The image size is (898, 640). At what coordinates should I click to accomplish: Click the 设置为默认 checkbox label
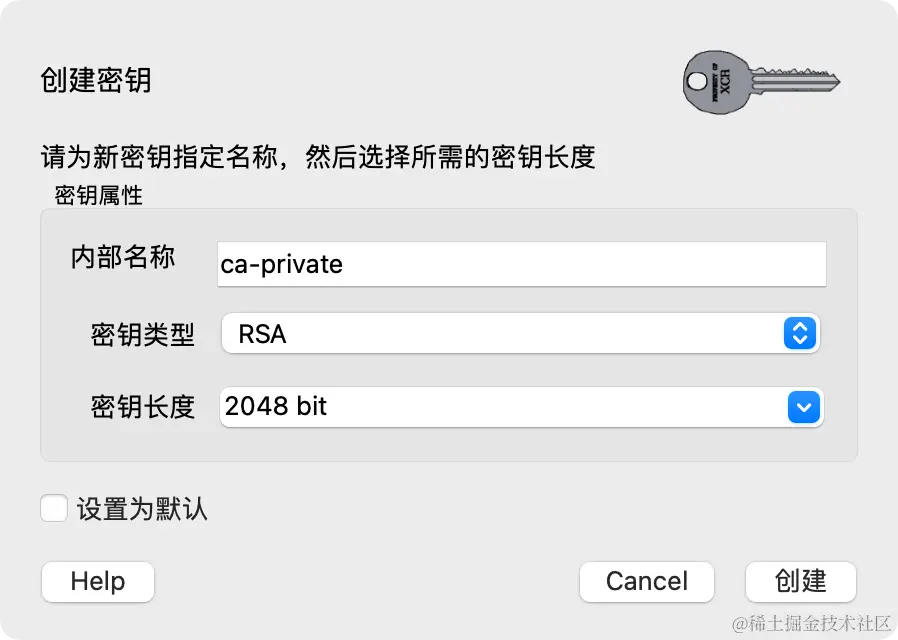click(142, 509)
